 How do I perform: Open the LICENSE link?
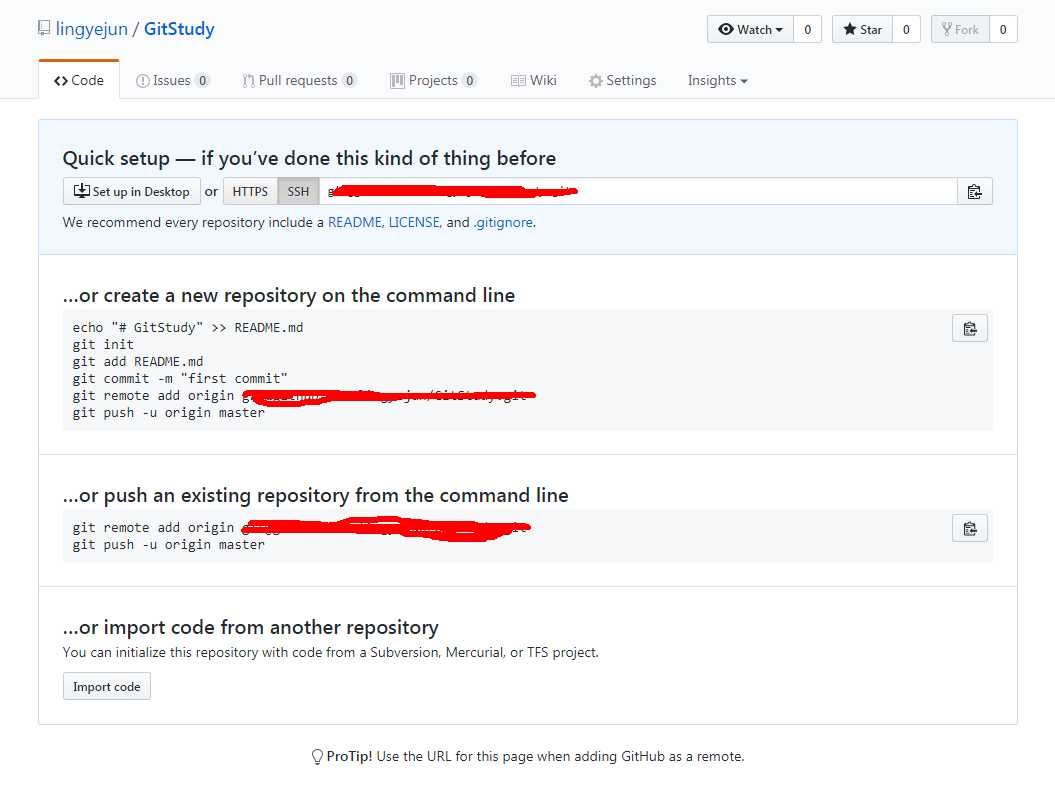tap(415, 223)
